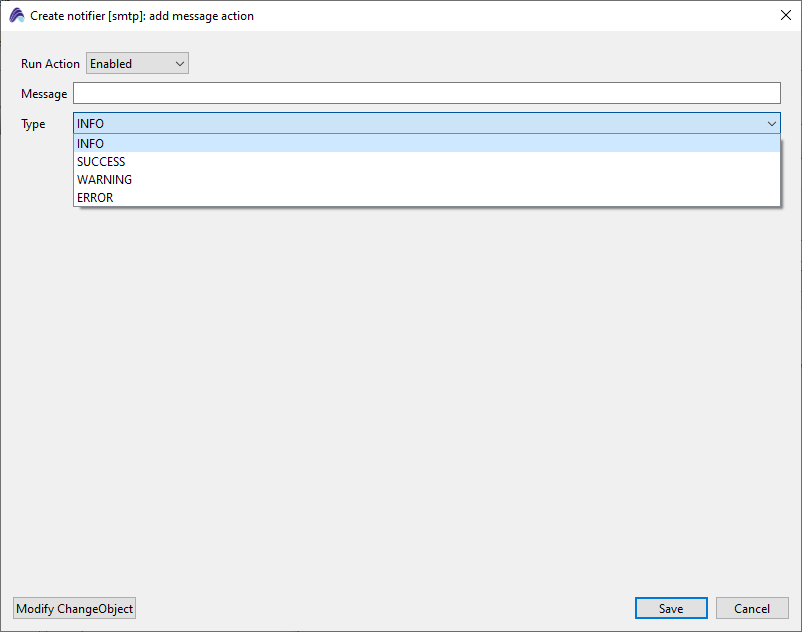Screen dimensions: 802x632
Task: Cancel adding the message action
Action: [752, 609]
